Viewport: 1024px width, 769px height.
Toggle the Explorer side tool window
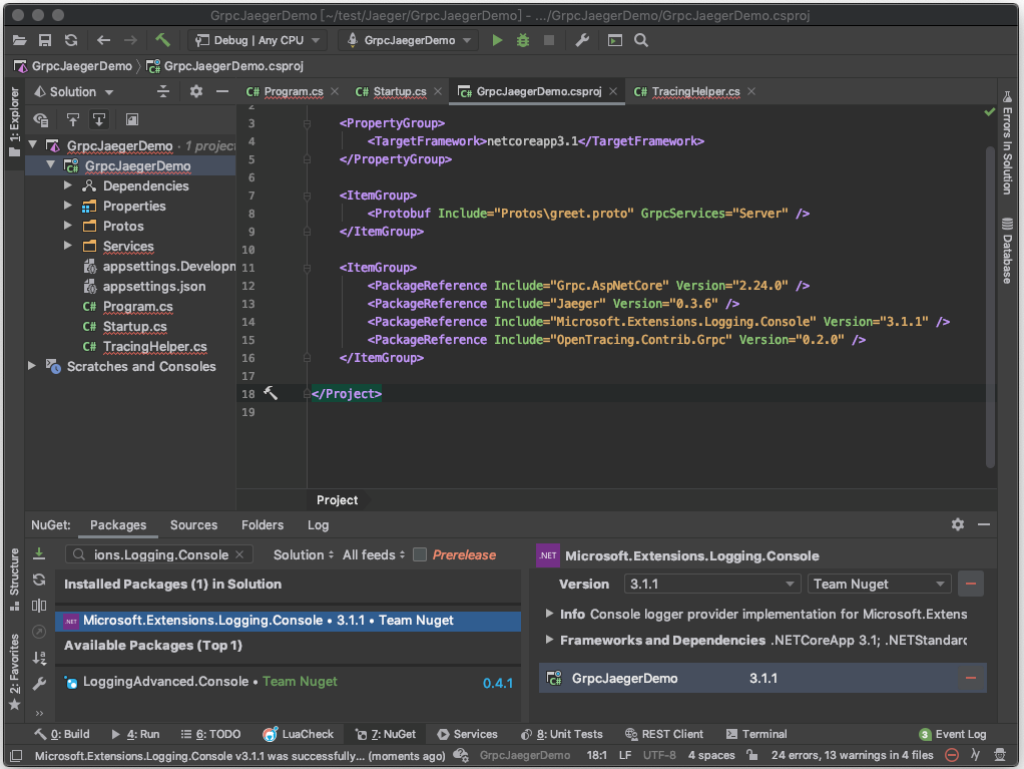coord(14,122)
